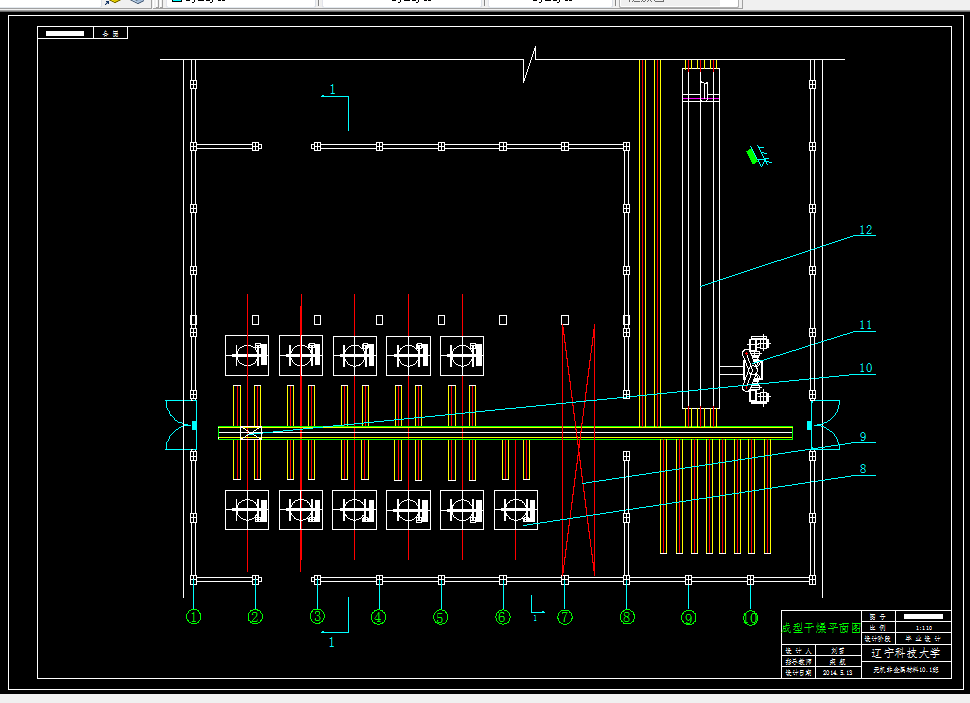The height and width of the screenshot is (703, 970).
Task: Select the green title text 成型干燥平面图
Action: [x=822, y=628]
